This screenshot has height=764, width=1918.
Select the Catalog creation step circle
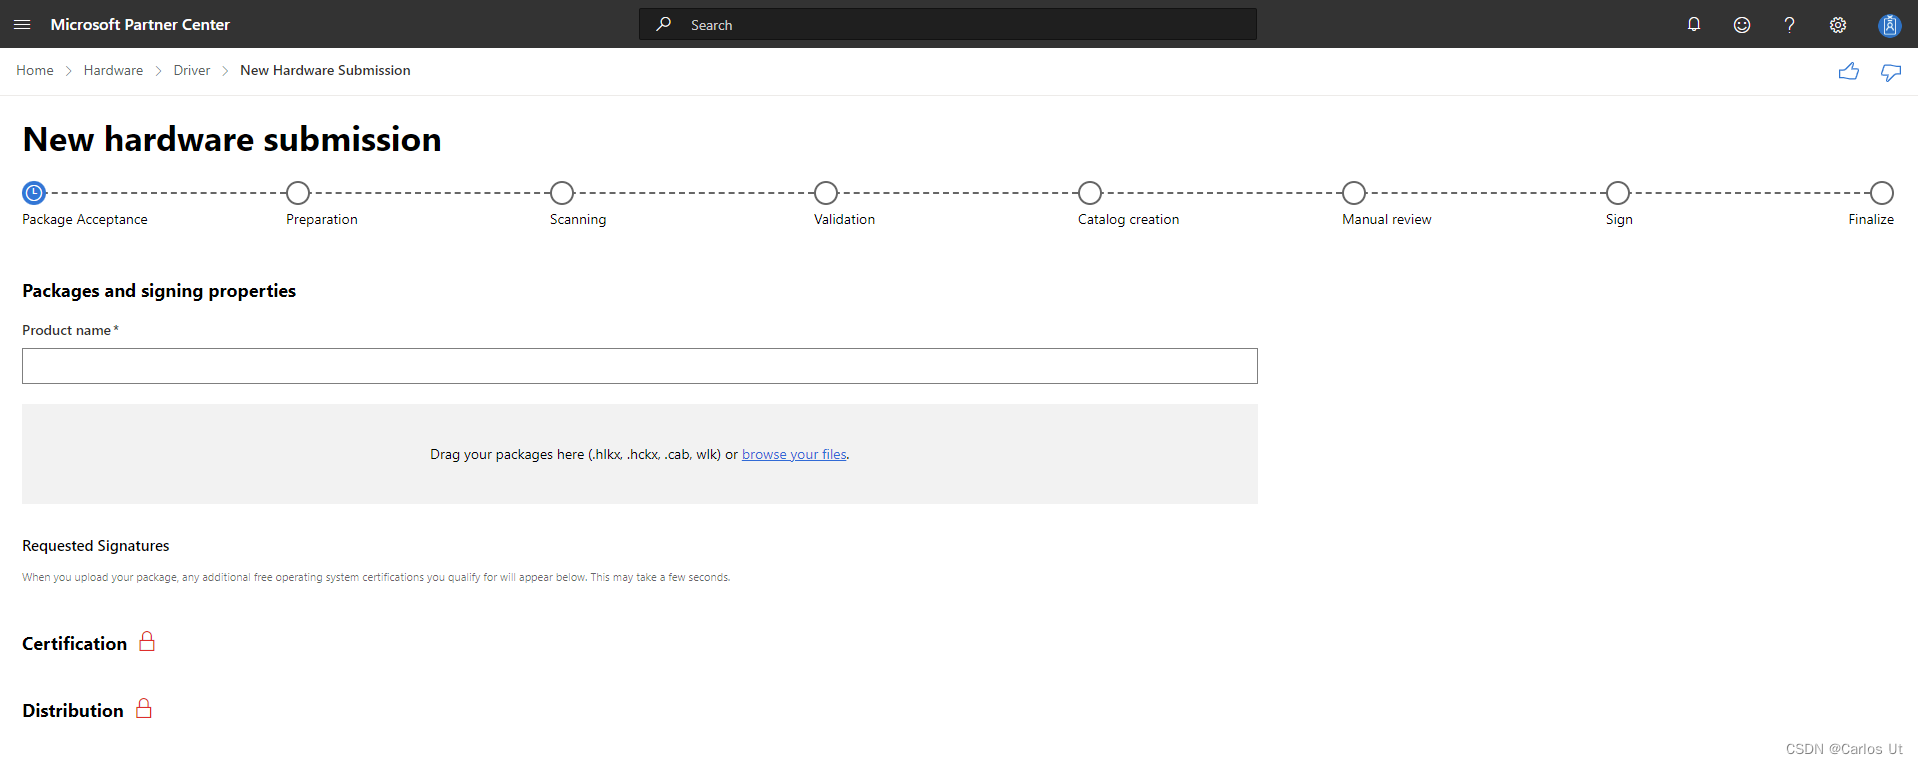coord(1090,192)
